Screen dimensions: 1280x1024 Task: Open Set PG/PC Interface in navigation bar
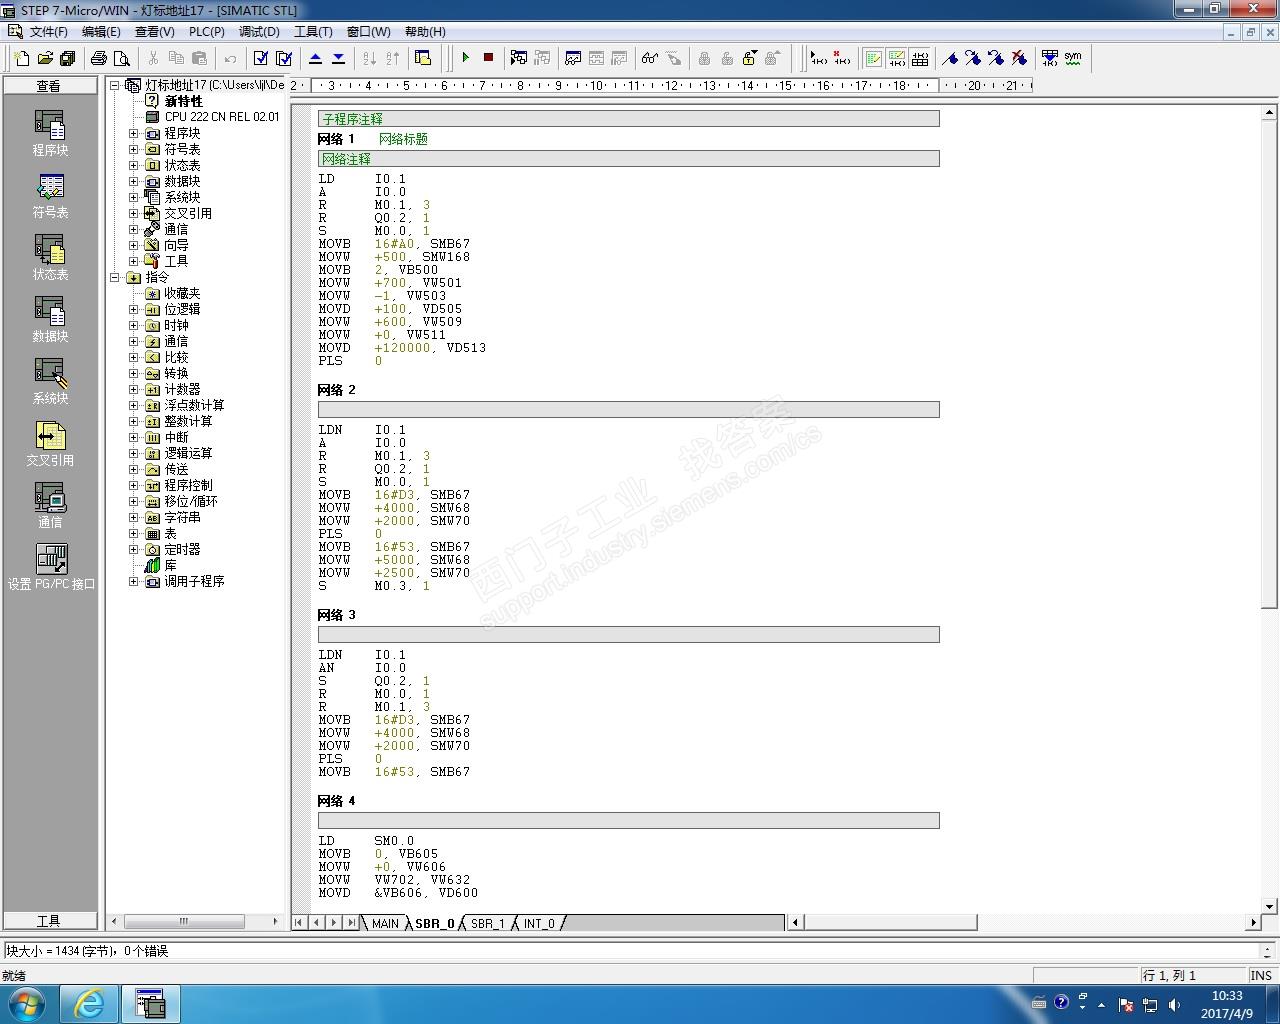pyautogui.click(x=51, y=568)
